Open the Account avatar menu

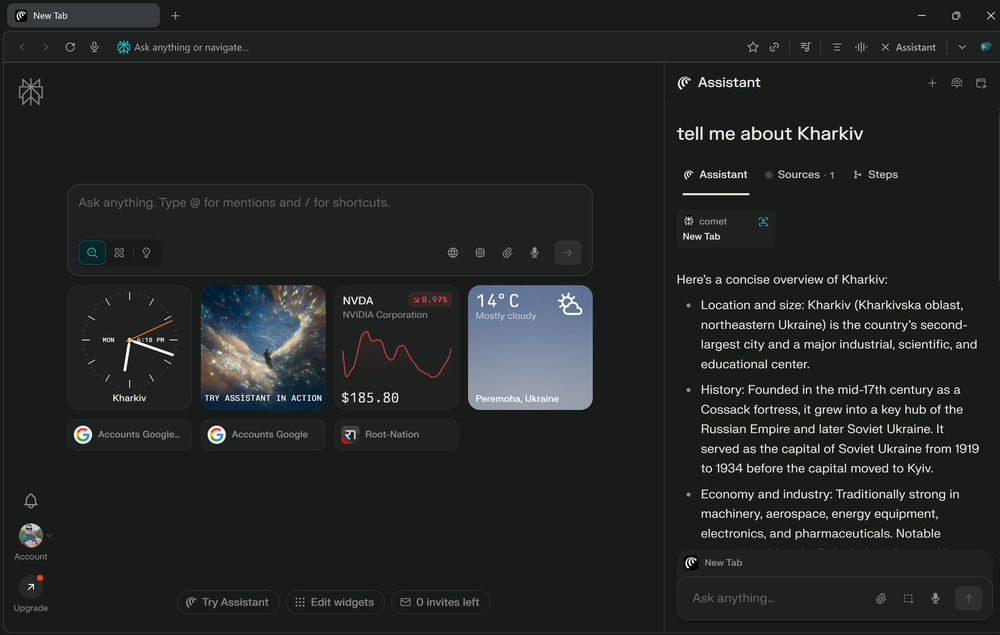click(31, 536)
